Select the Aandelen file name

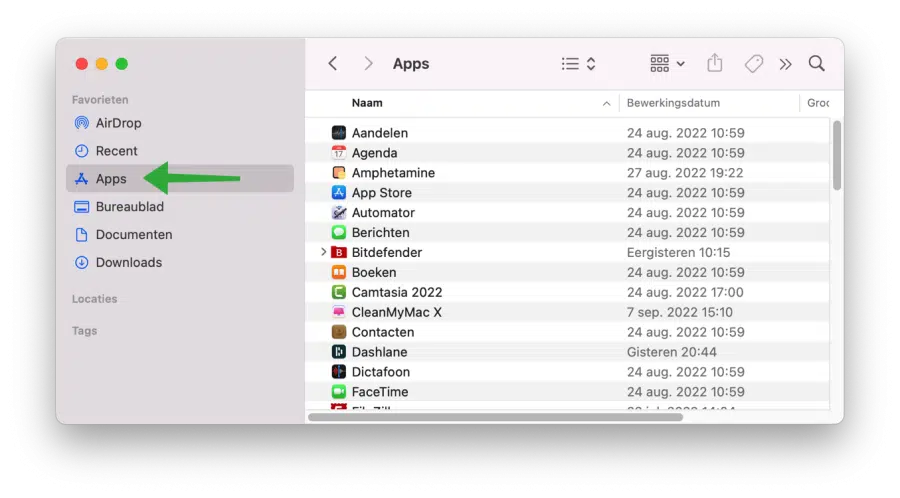(x=379, y=133)
